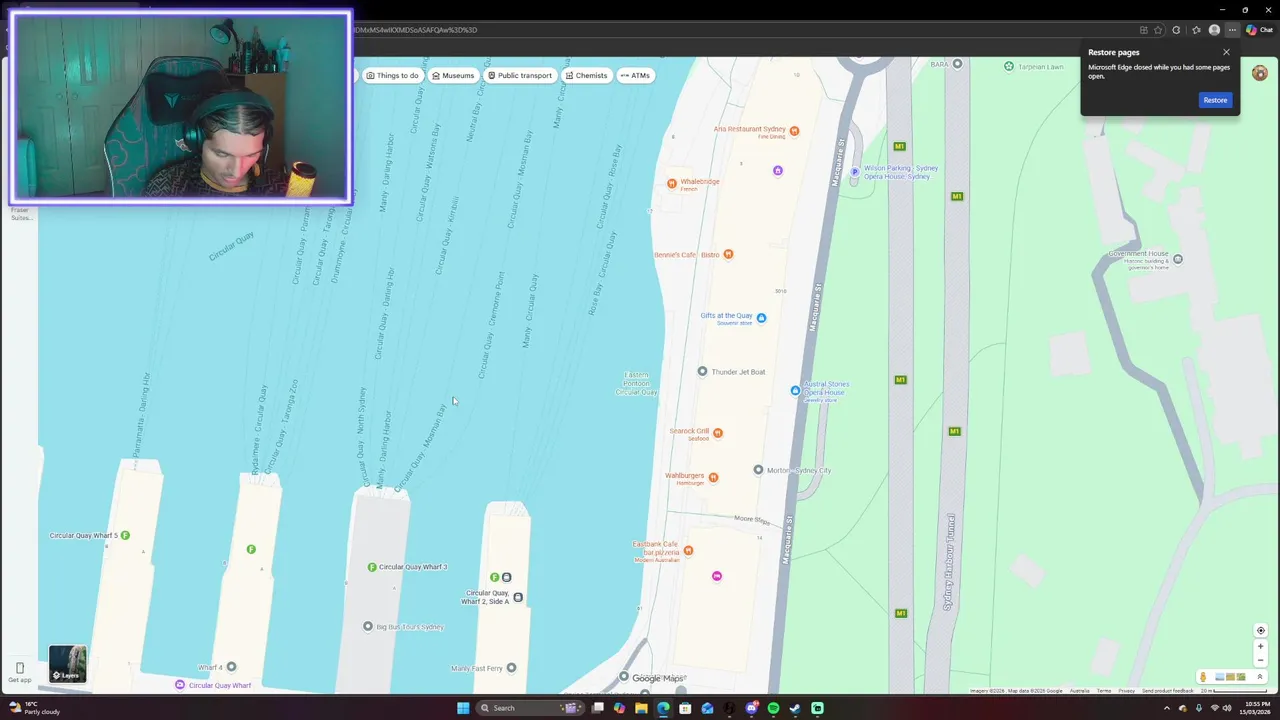This screenshot has width=1280, height=720.
Task: Filter map by Public transport
Action: tap(519, 75)
